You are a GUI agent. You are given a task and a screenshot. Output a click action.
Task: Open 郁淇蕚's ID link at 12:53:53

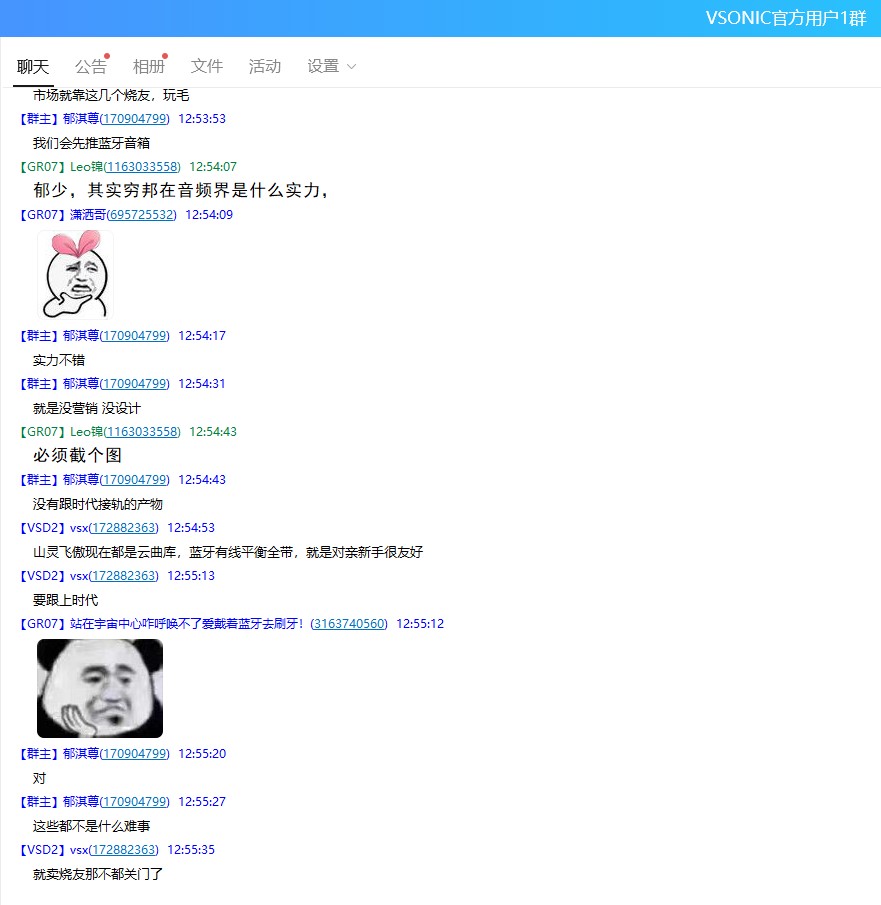tap(134, 119)
